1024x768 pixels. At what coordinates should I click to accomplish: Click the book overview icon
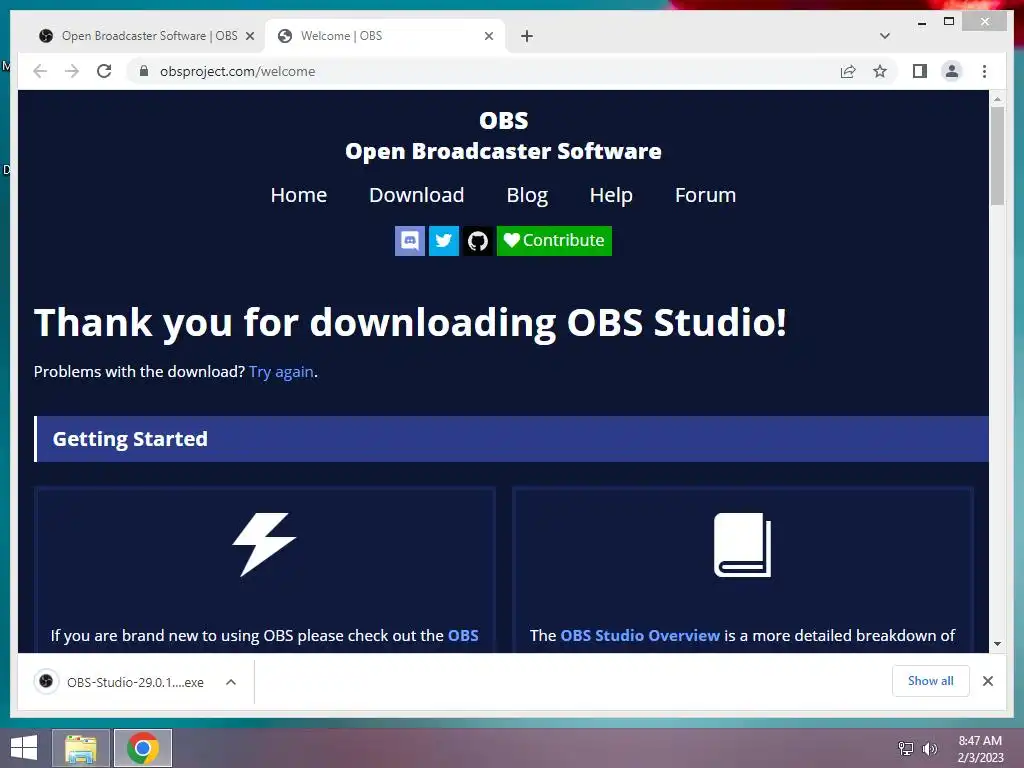tap(743, 545)
